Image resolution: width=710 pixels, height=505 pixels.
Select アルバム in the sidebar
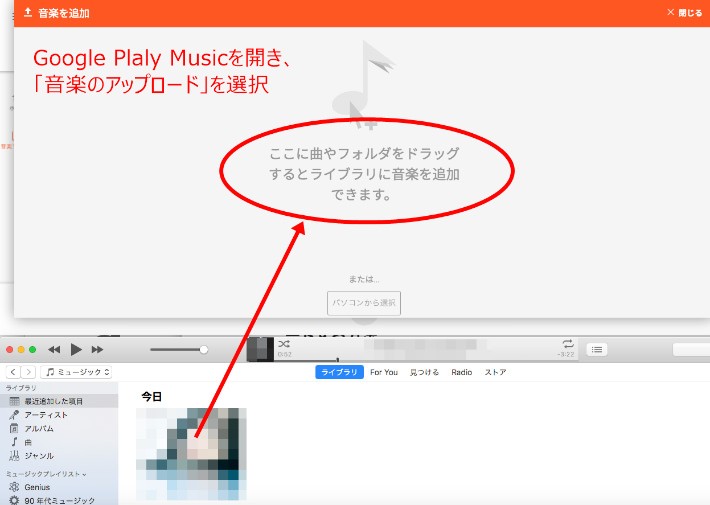(x=59, y=428)
